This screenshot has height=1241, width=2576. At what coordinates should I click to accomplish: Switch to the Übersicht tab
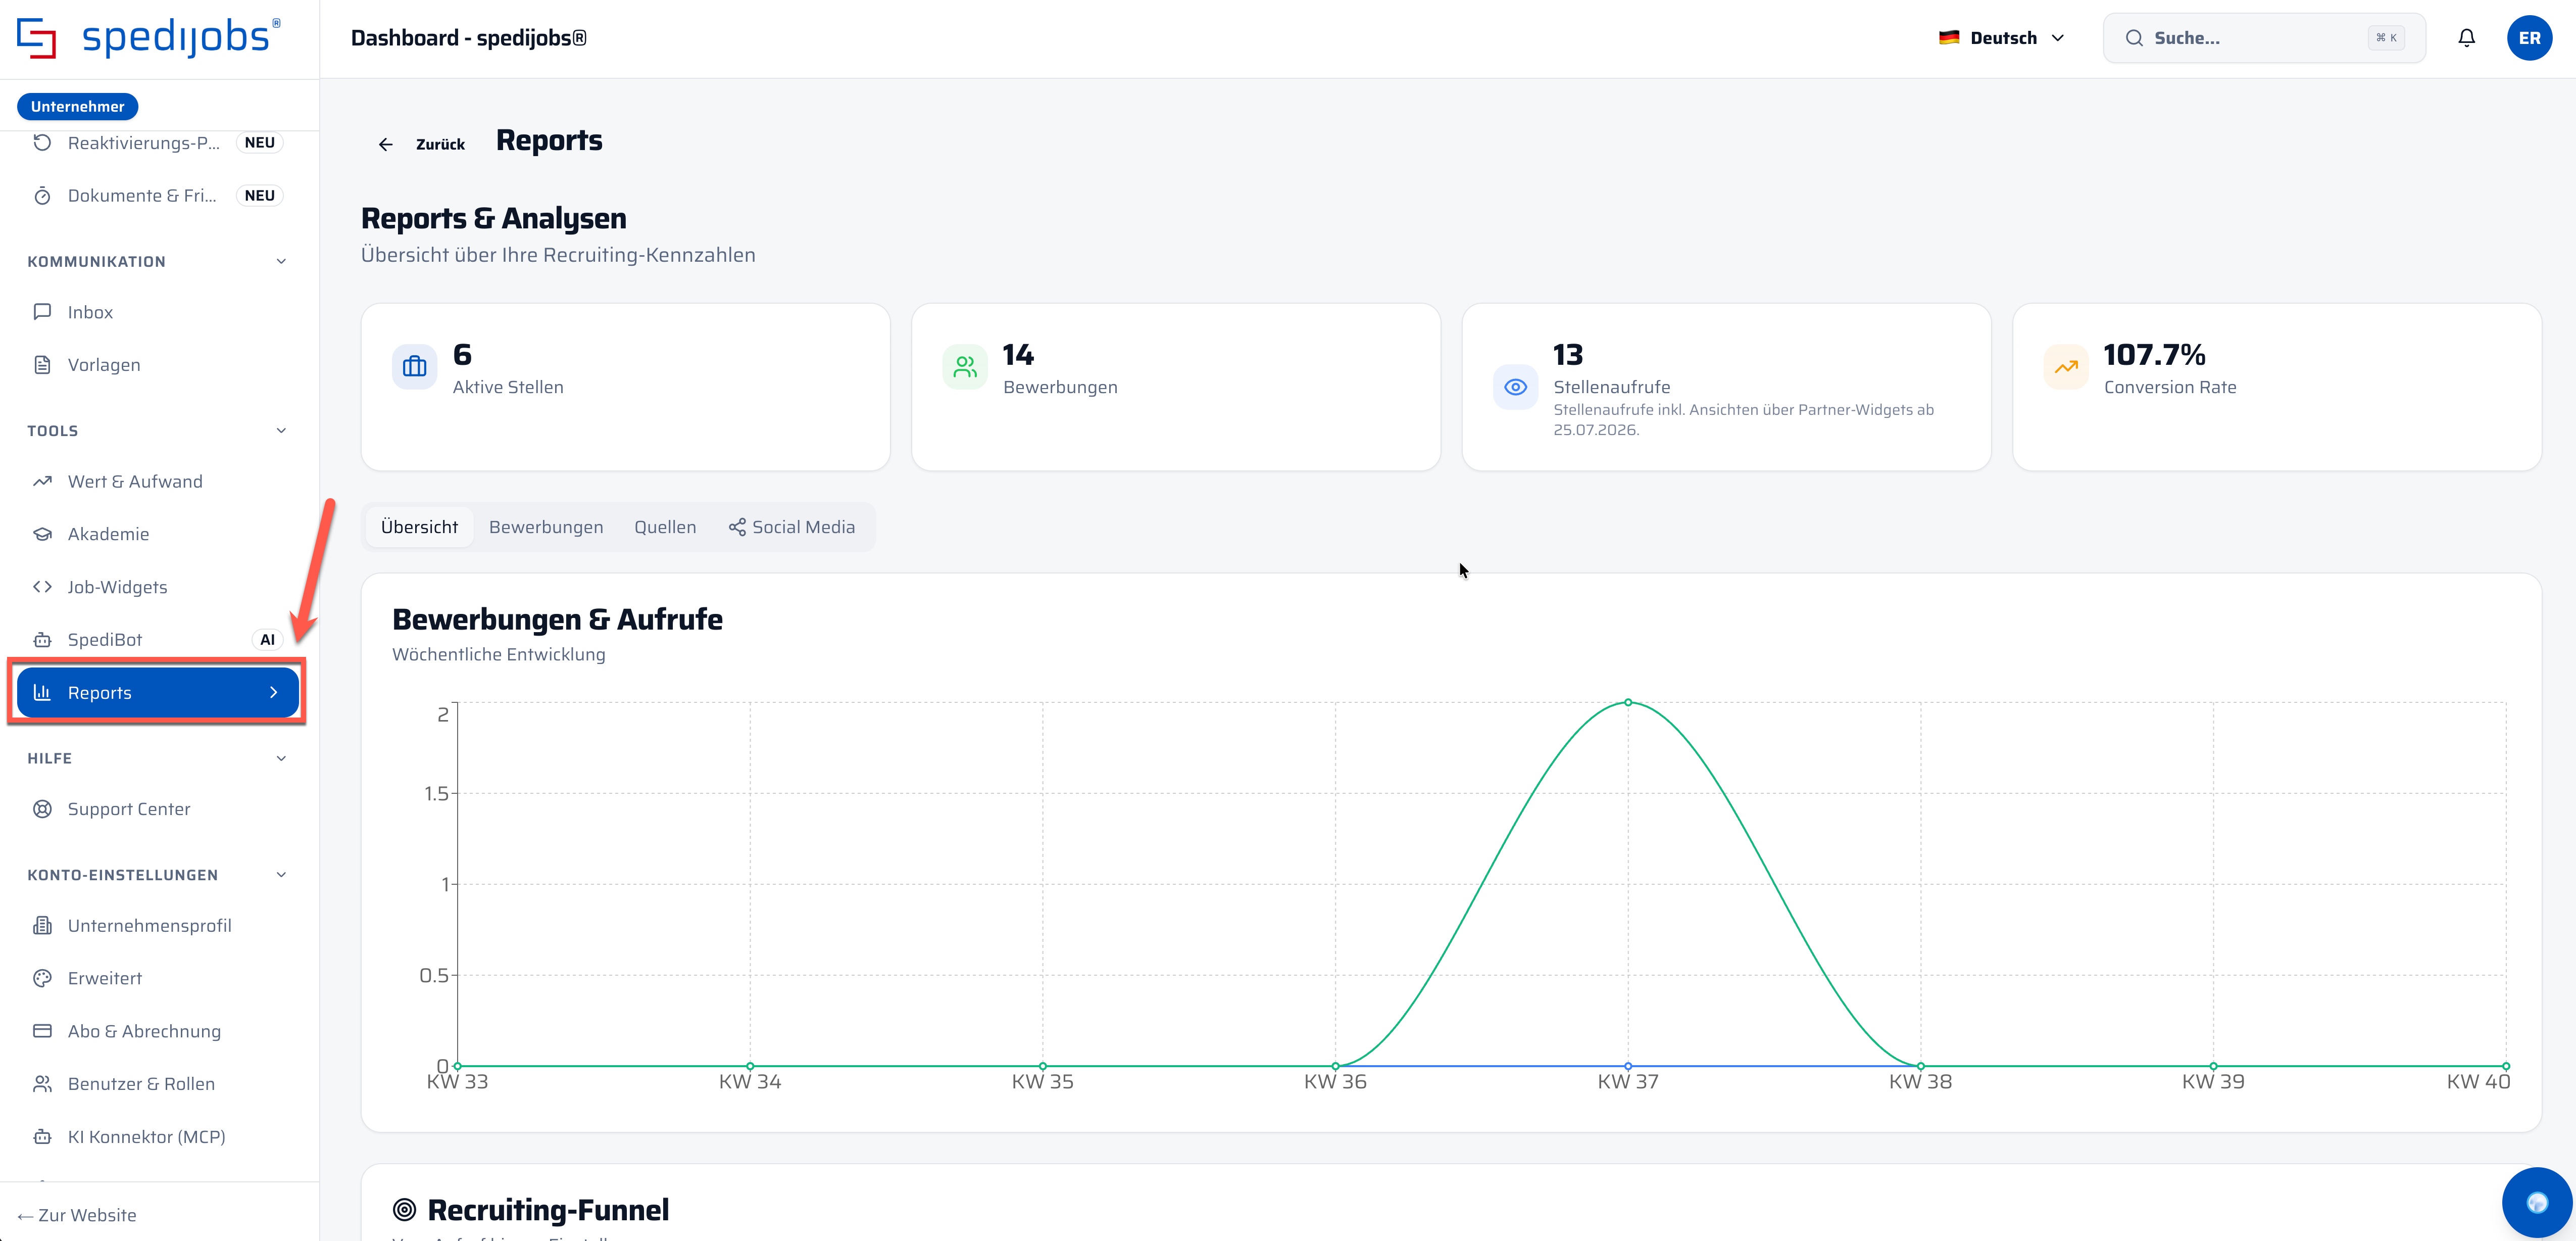419,527
